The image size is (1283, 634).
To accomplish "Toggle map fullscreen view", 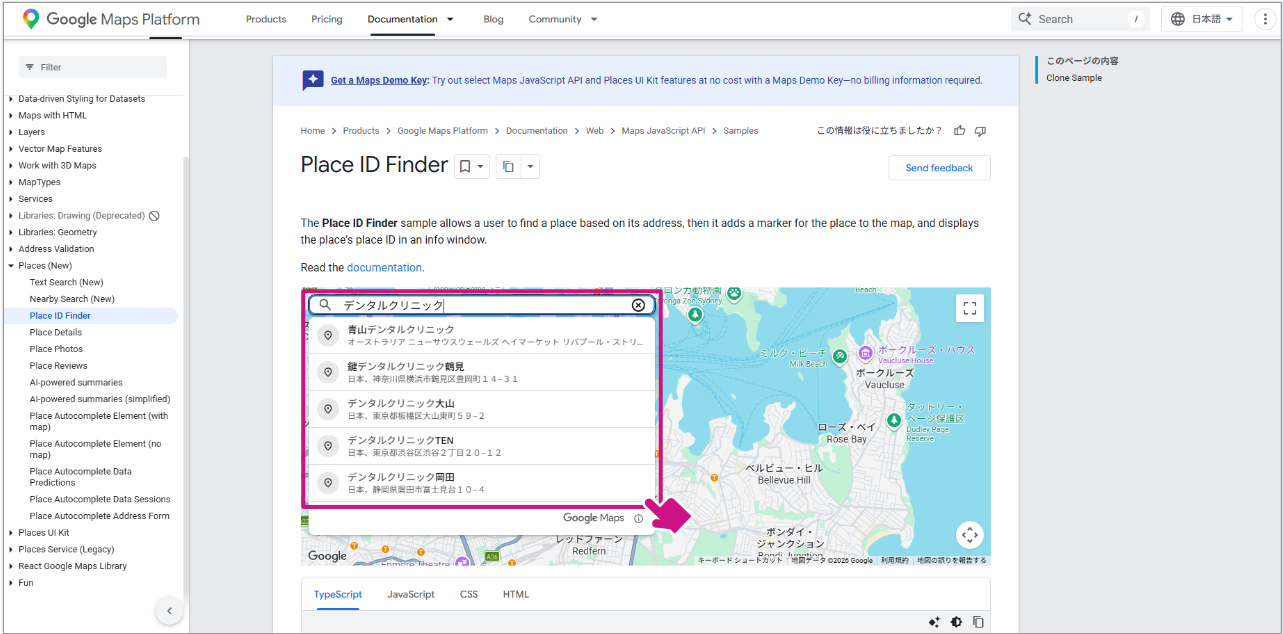I will 969,308.
